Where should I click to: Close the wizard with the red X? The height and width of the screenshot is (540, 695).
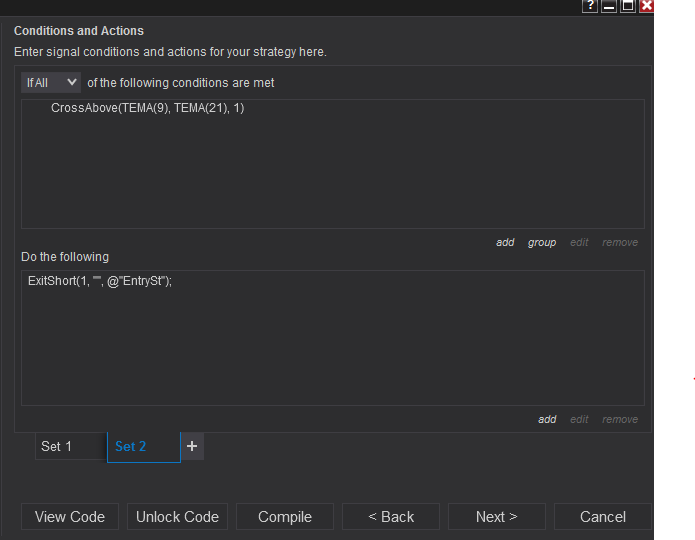[647, 6]
